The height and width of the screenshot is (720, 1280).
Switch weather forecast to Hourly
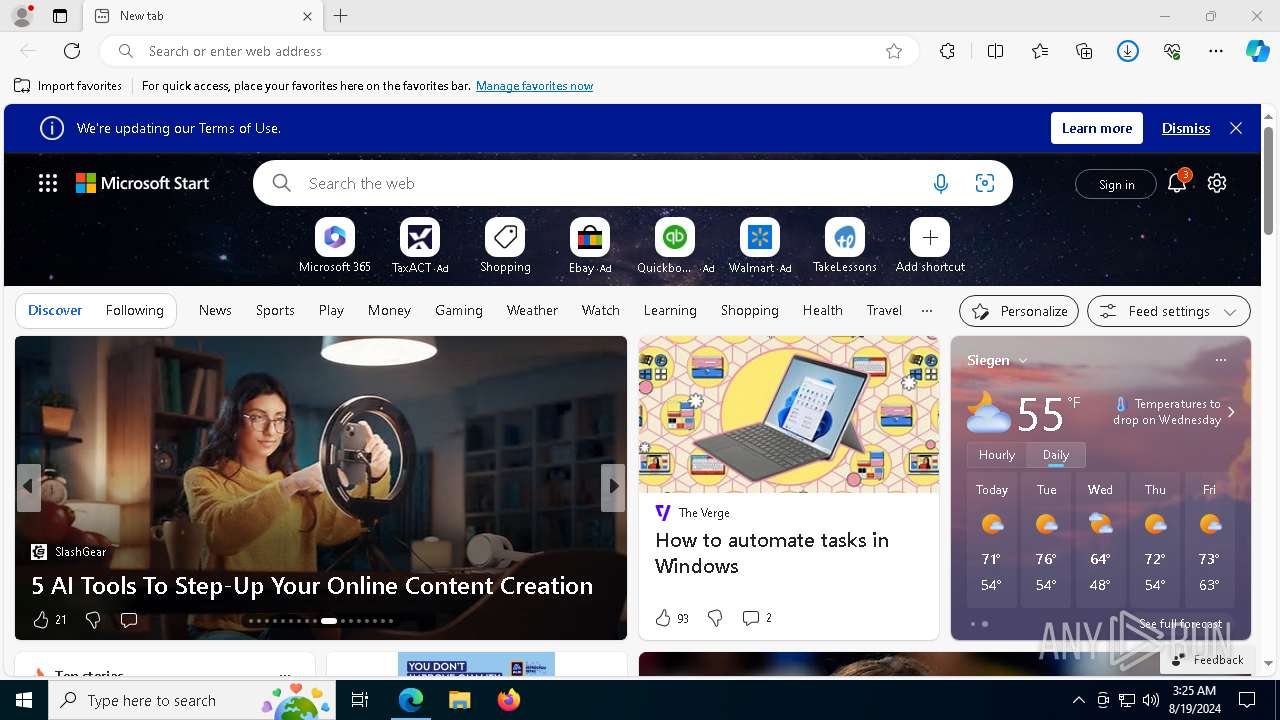(997, 454)
